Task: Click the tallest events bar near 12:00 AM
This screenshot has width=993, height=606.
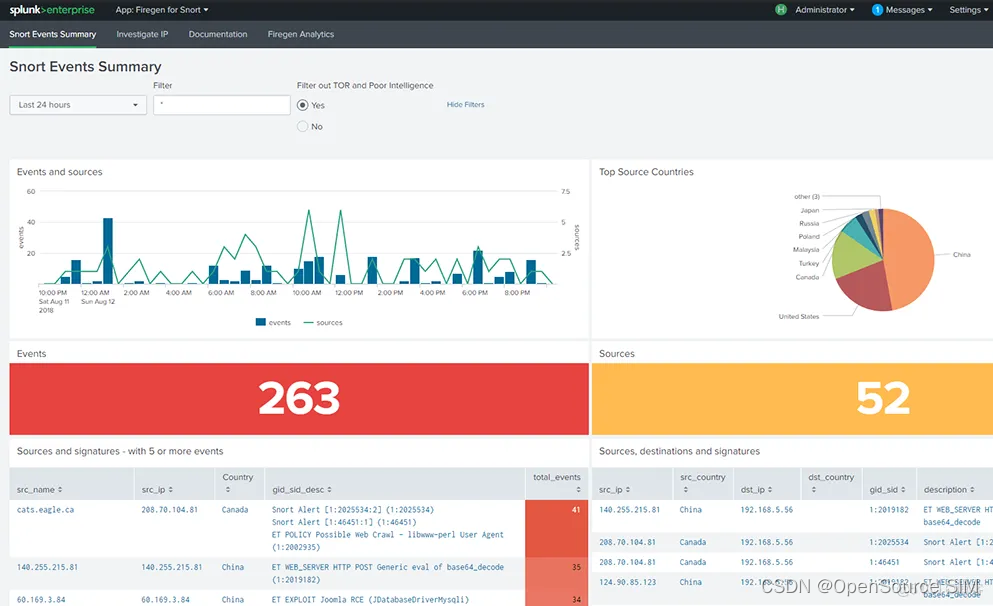Action: 108,251
